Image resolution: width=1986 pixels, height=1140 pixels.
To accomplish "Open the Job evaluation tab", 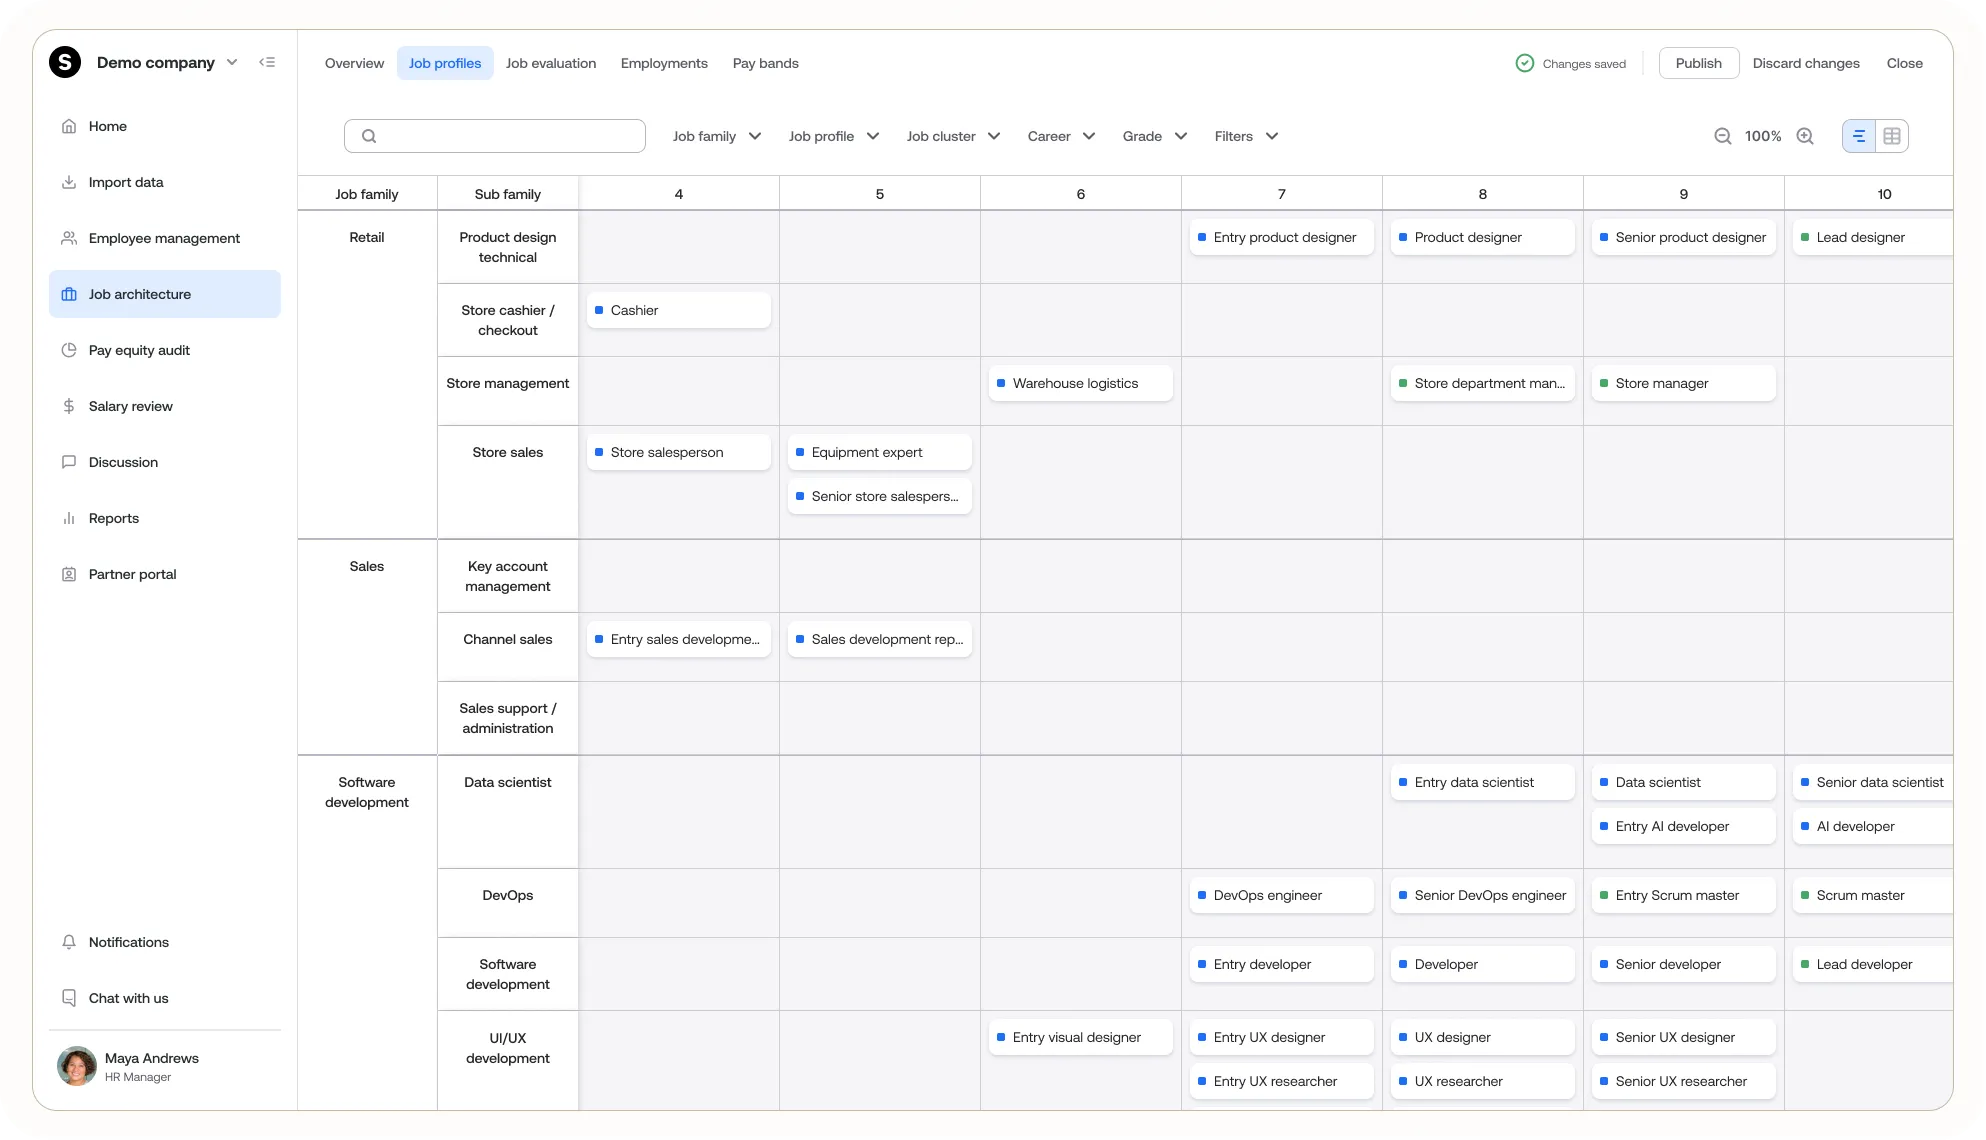I will 550,63.
